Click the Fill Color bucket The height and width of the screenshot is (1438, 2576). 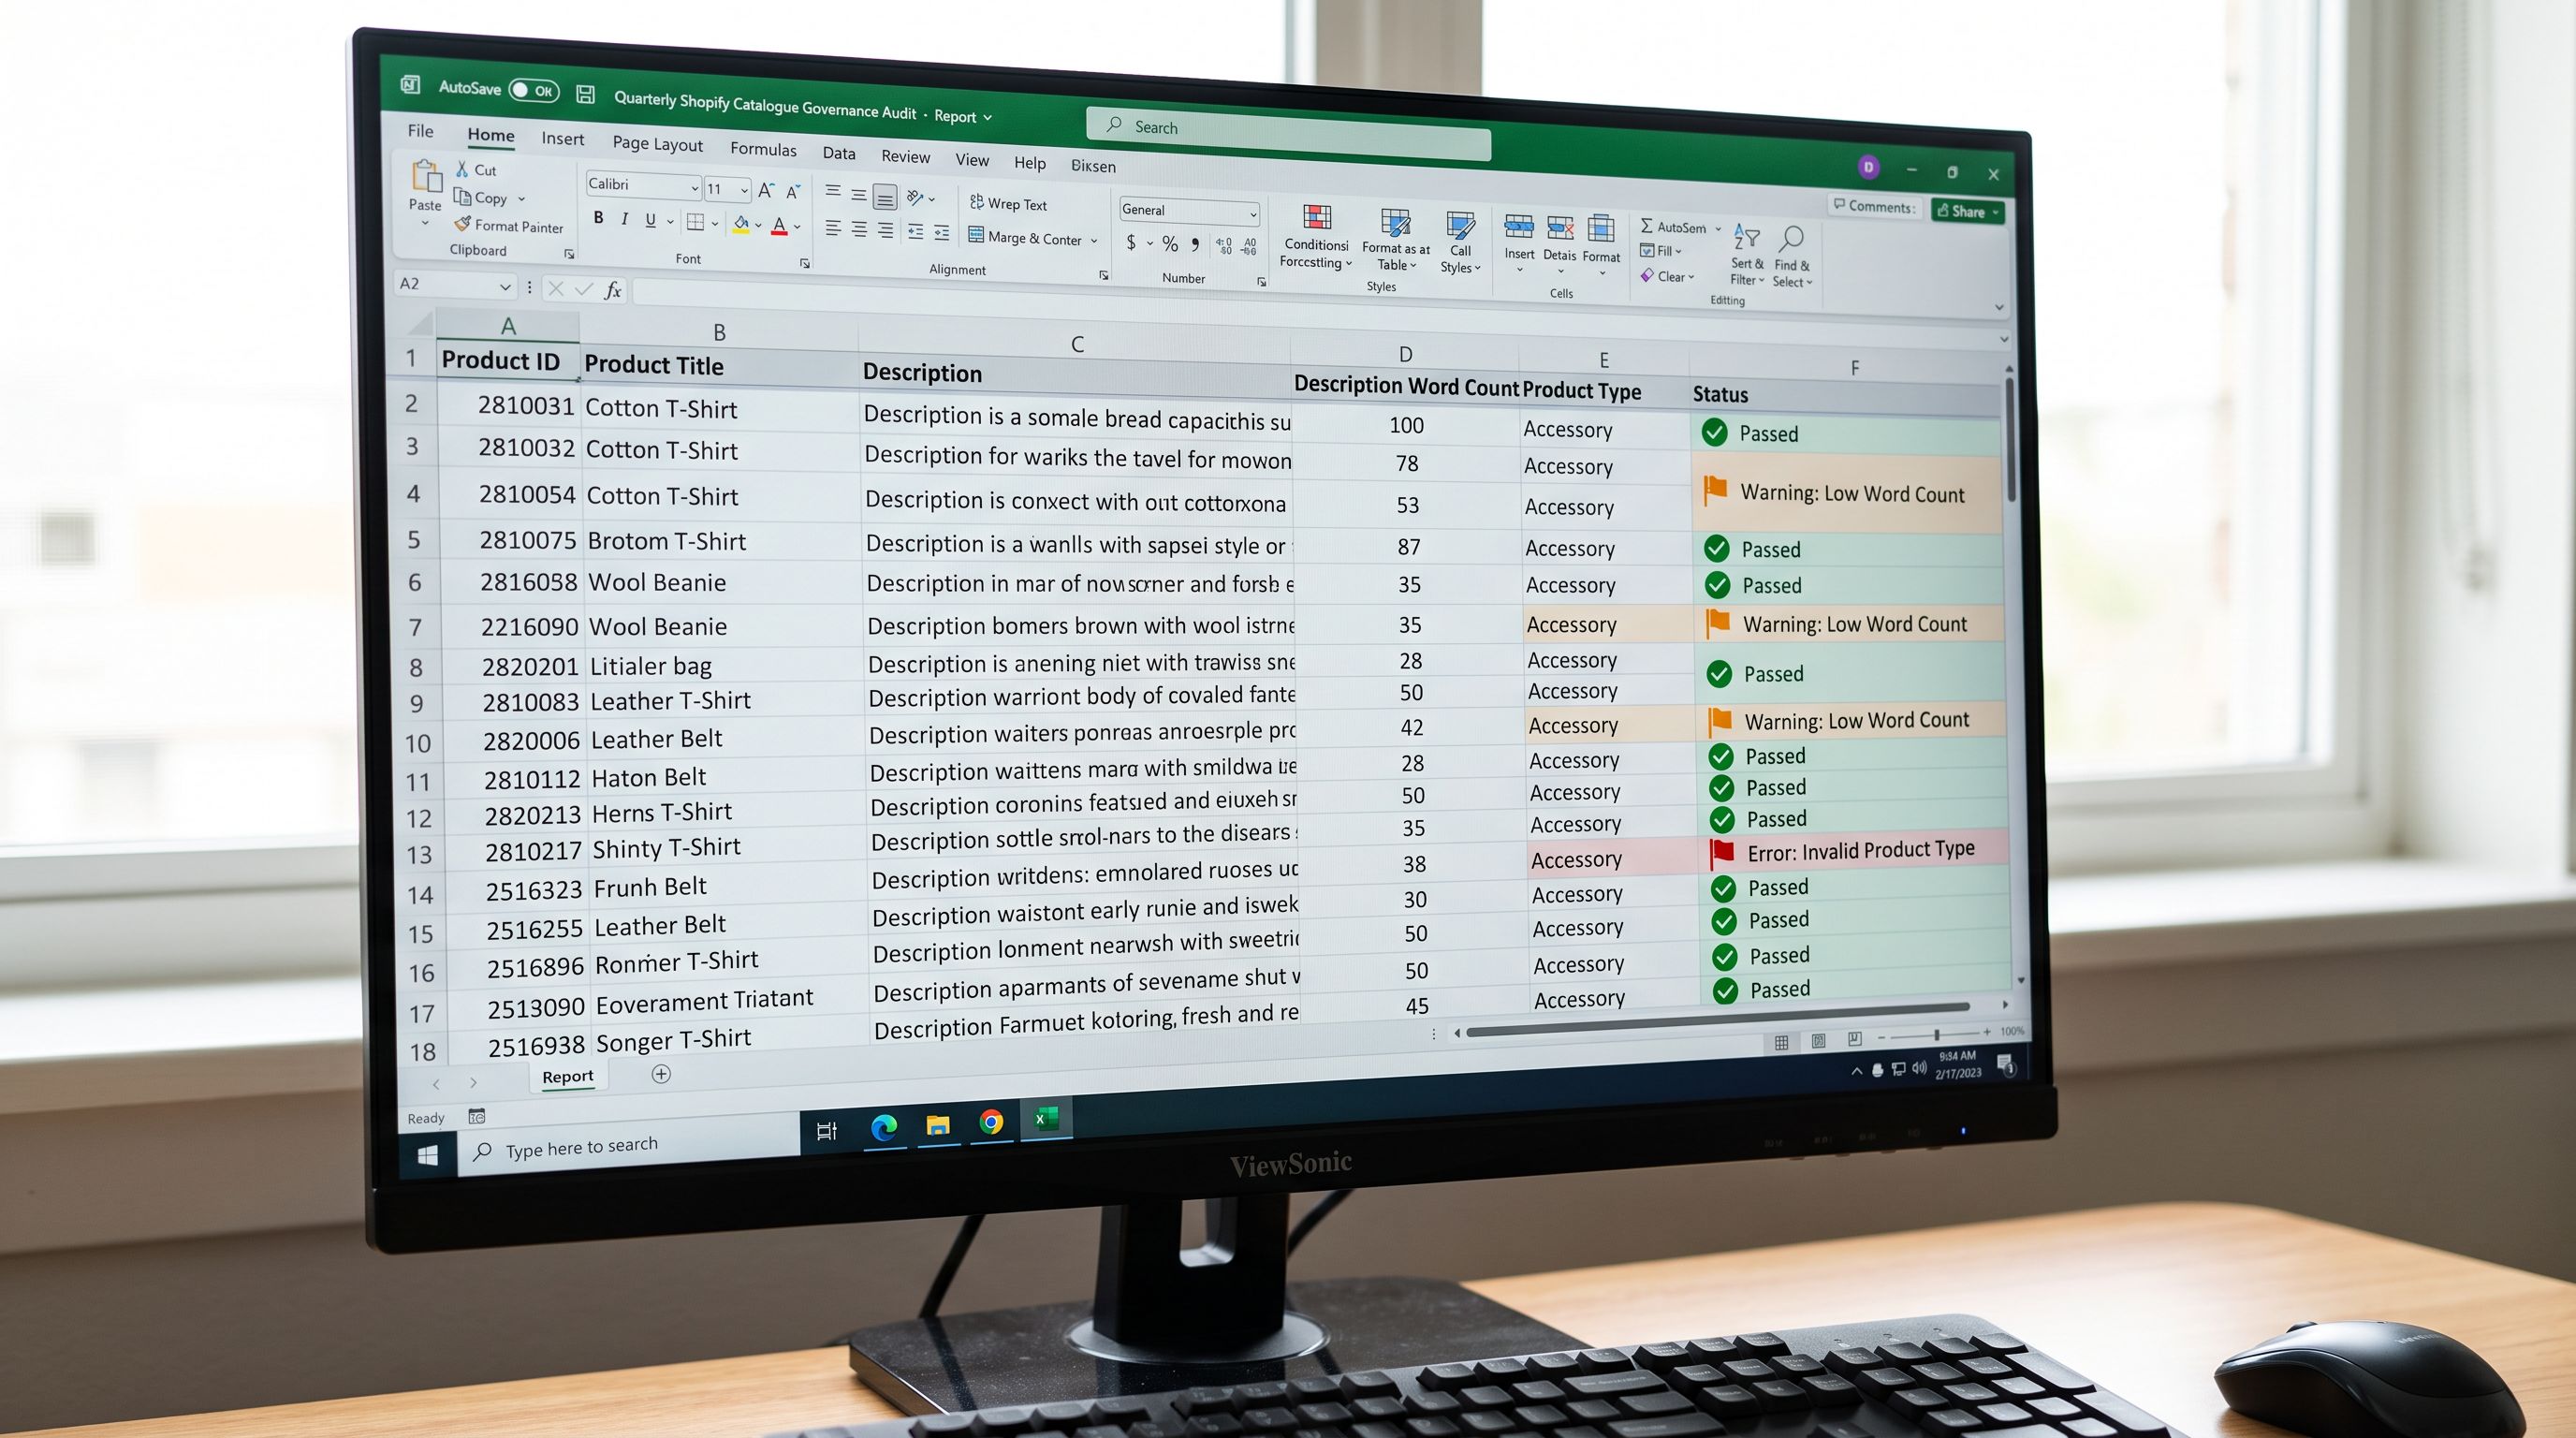pos(741,224)
